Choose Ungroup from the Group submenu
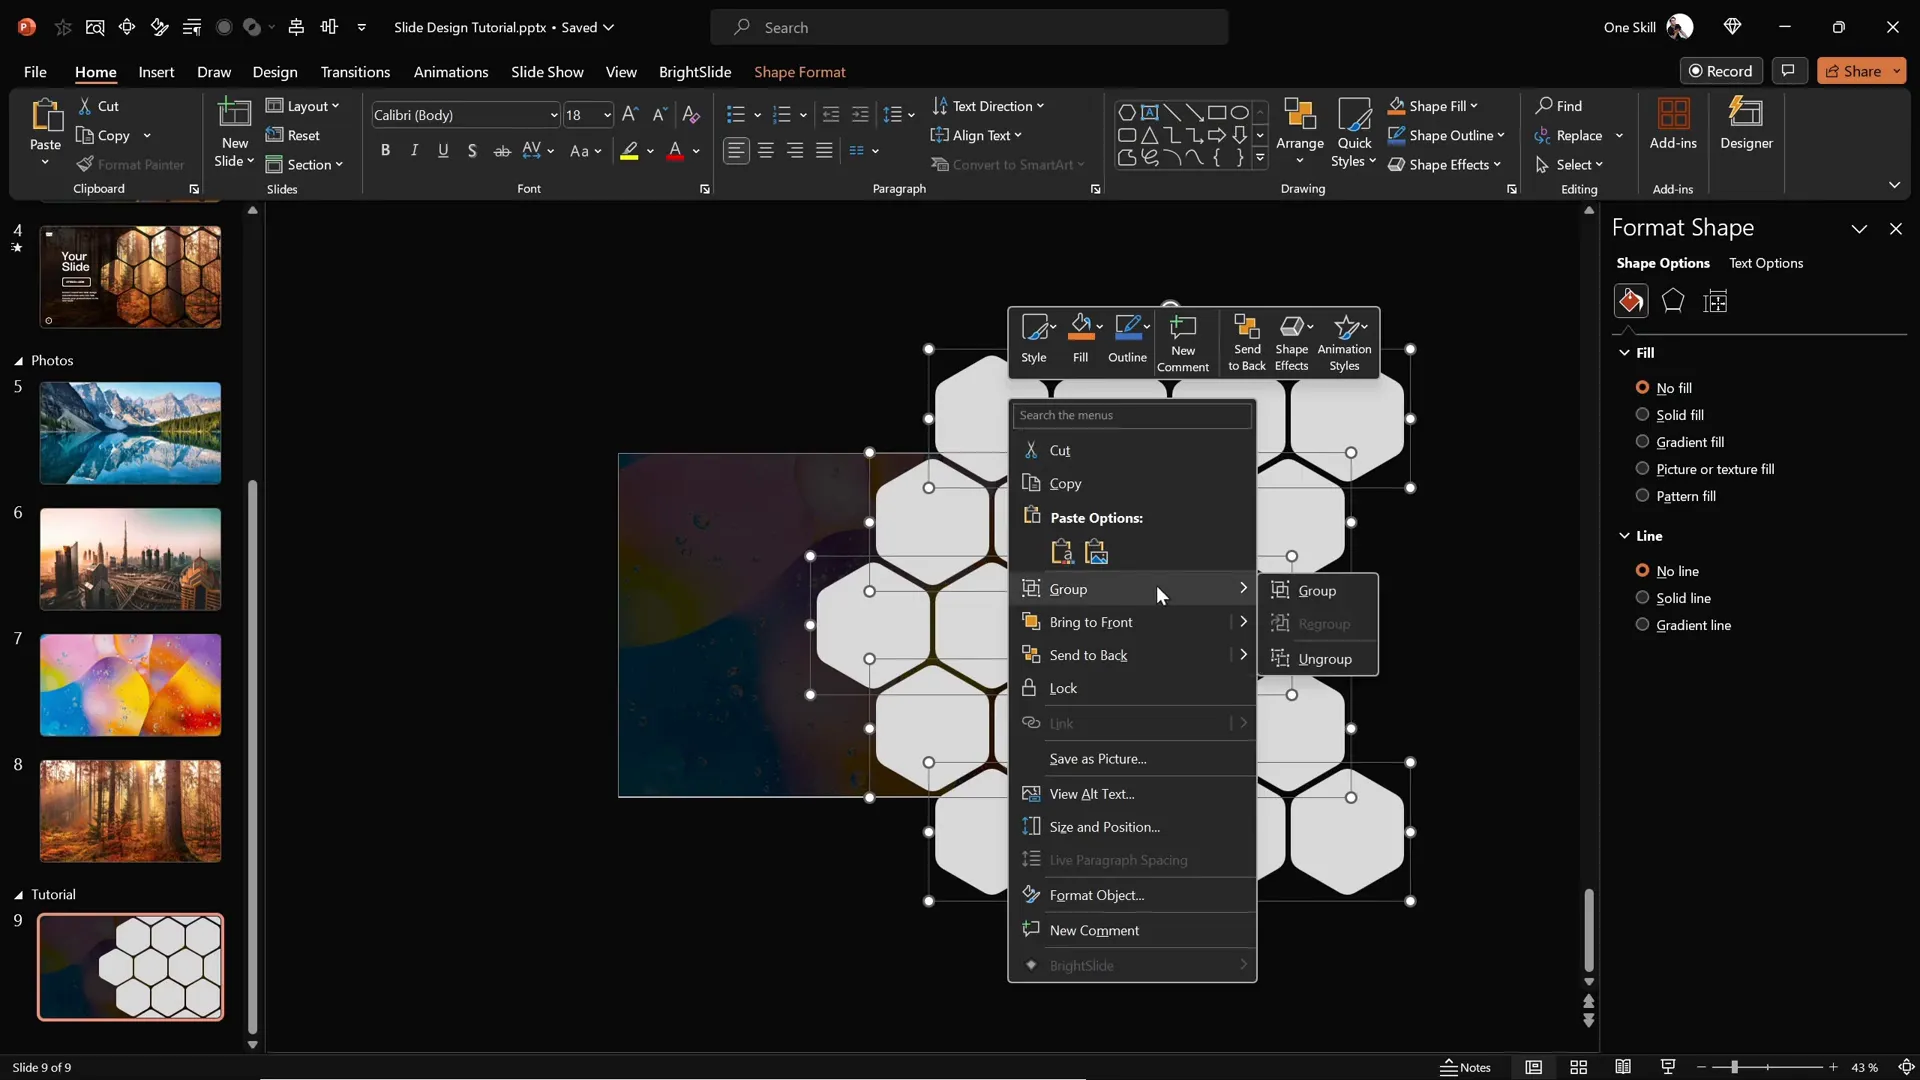 tap(1317, 658)
